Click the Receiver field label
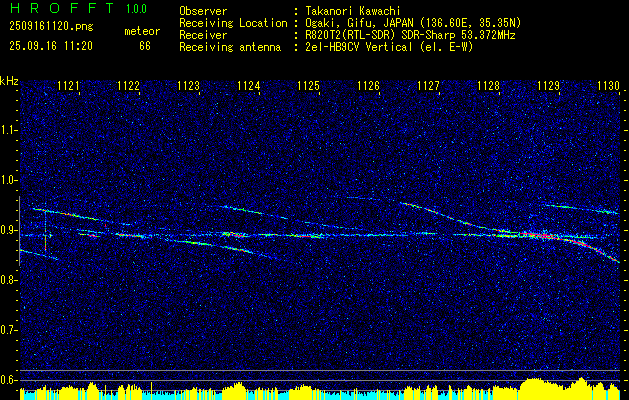Screen dimensions: 629x400 pos(203,35)
